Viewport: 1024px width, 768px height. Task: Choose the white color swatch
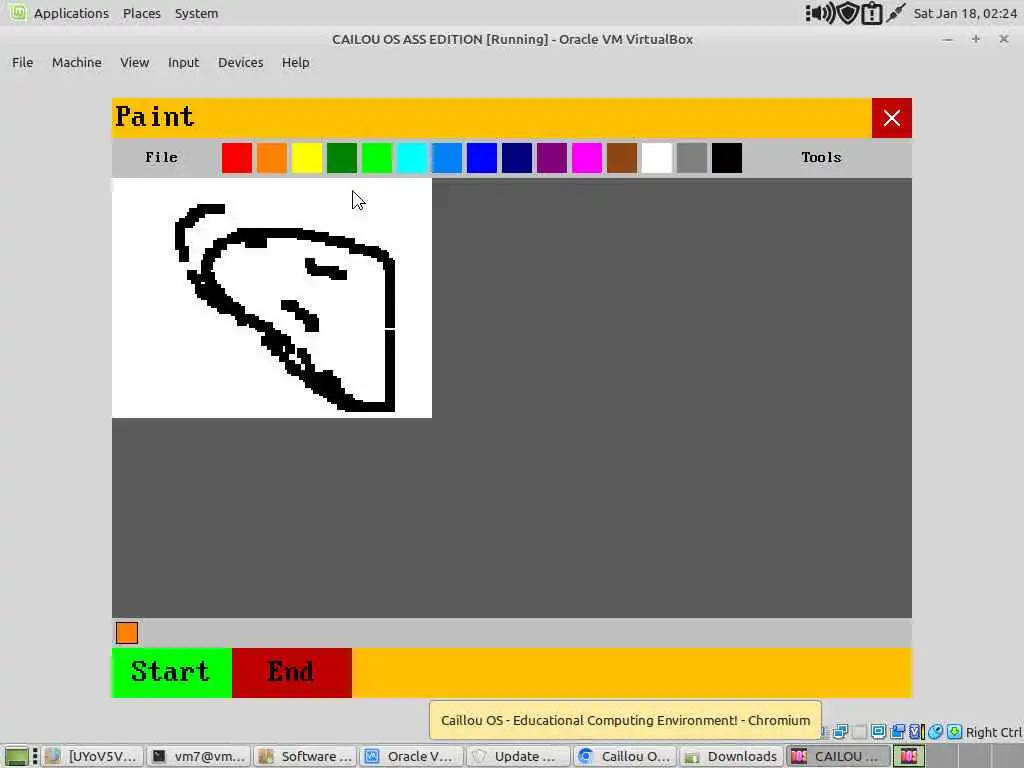click(x=657, y=158)
